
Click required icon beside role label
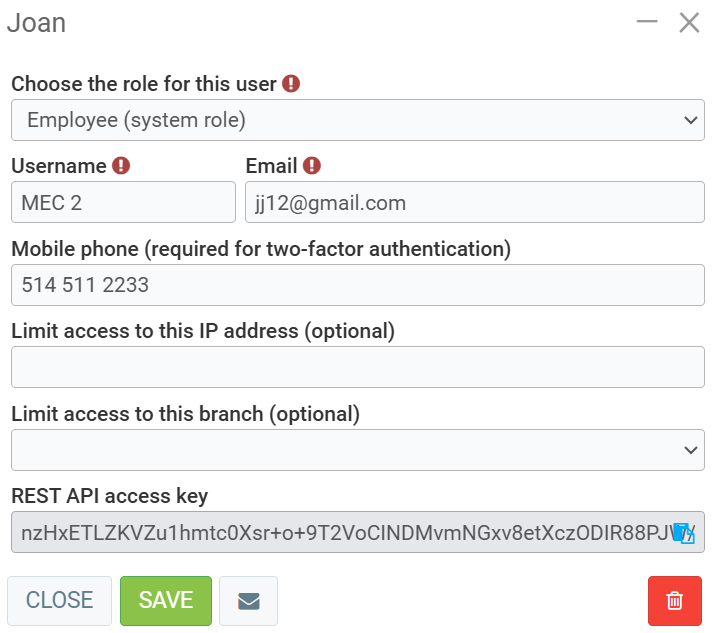pos(291,84)
